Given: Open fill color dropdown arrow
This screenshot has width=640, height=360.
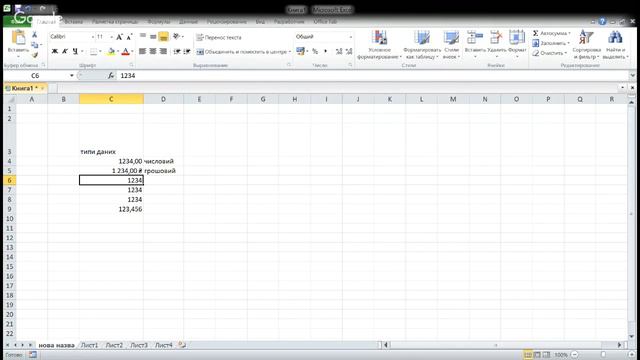Looking at the screenshot, I should pos(118,51).
